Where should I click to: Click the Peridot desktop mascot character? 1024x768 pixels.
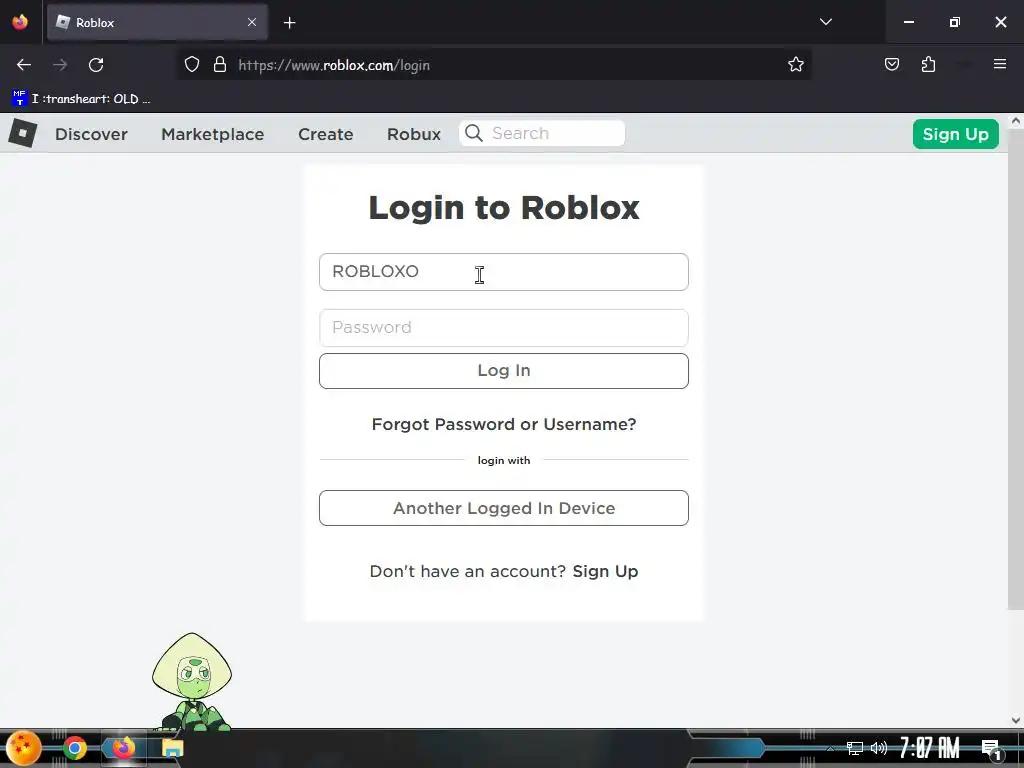192,681
